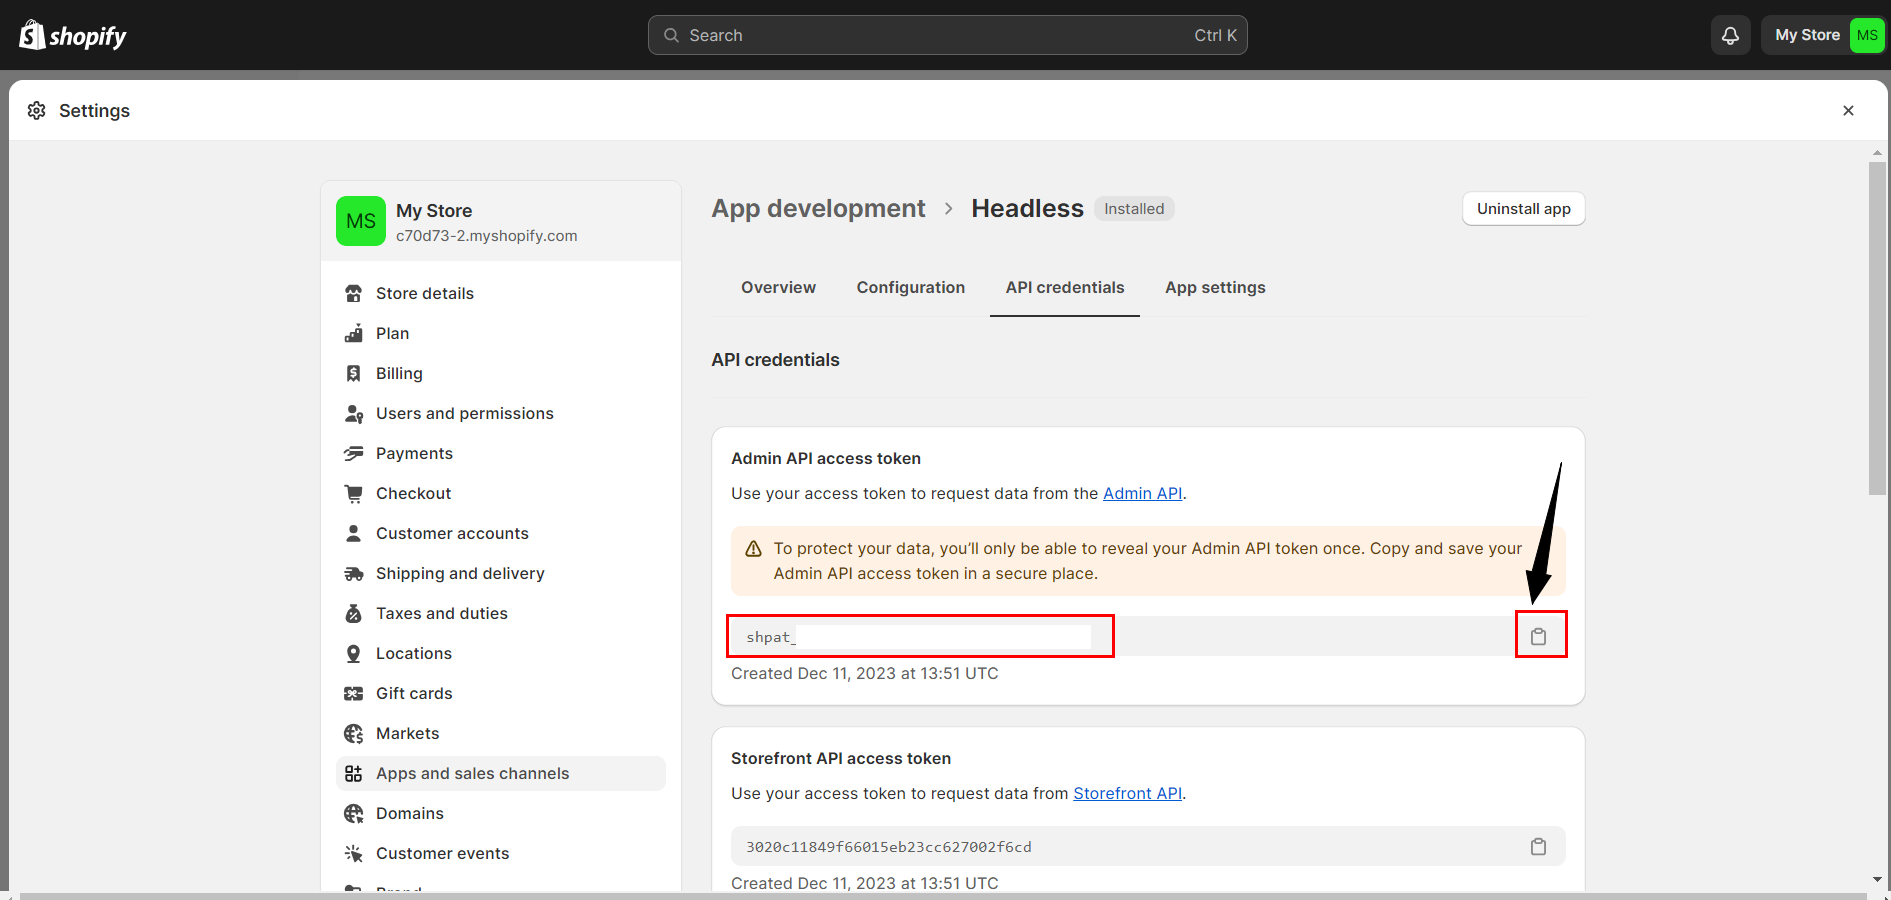Viewport: 1891px width, 900px height.
Task: Switch to the Overview tab
Action: [x=778, y=288]
